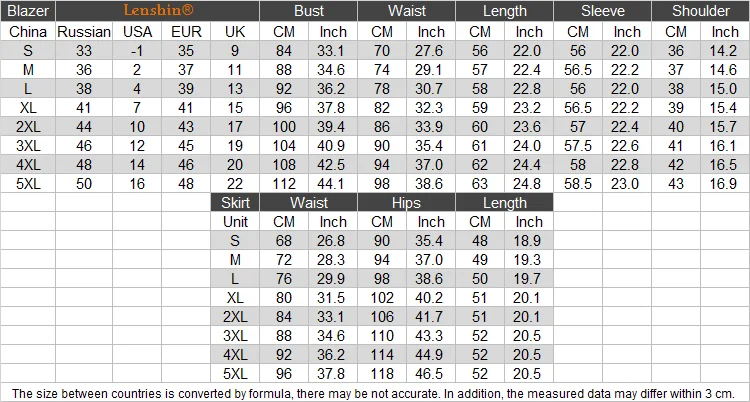Click the Skirt table header cell
The image size is (750, 402).
click(235, 202)
